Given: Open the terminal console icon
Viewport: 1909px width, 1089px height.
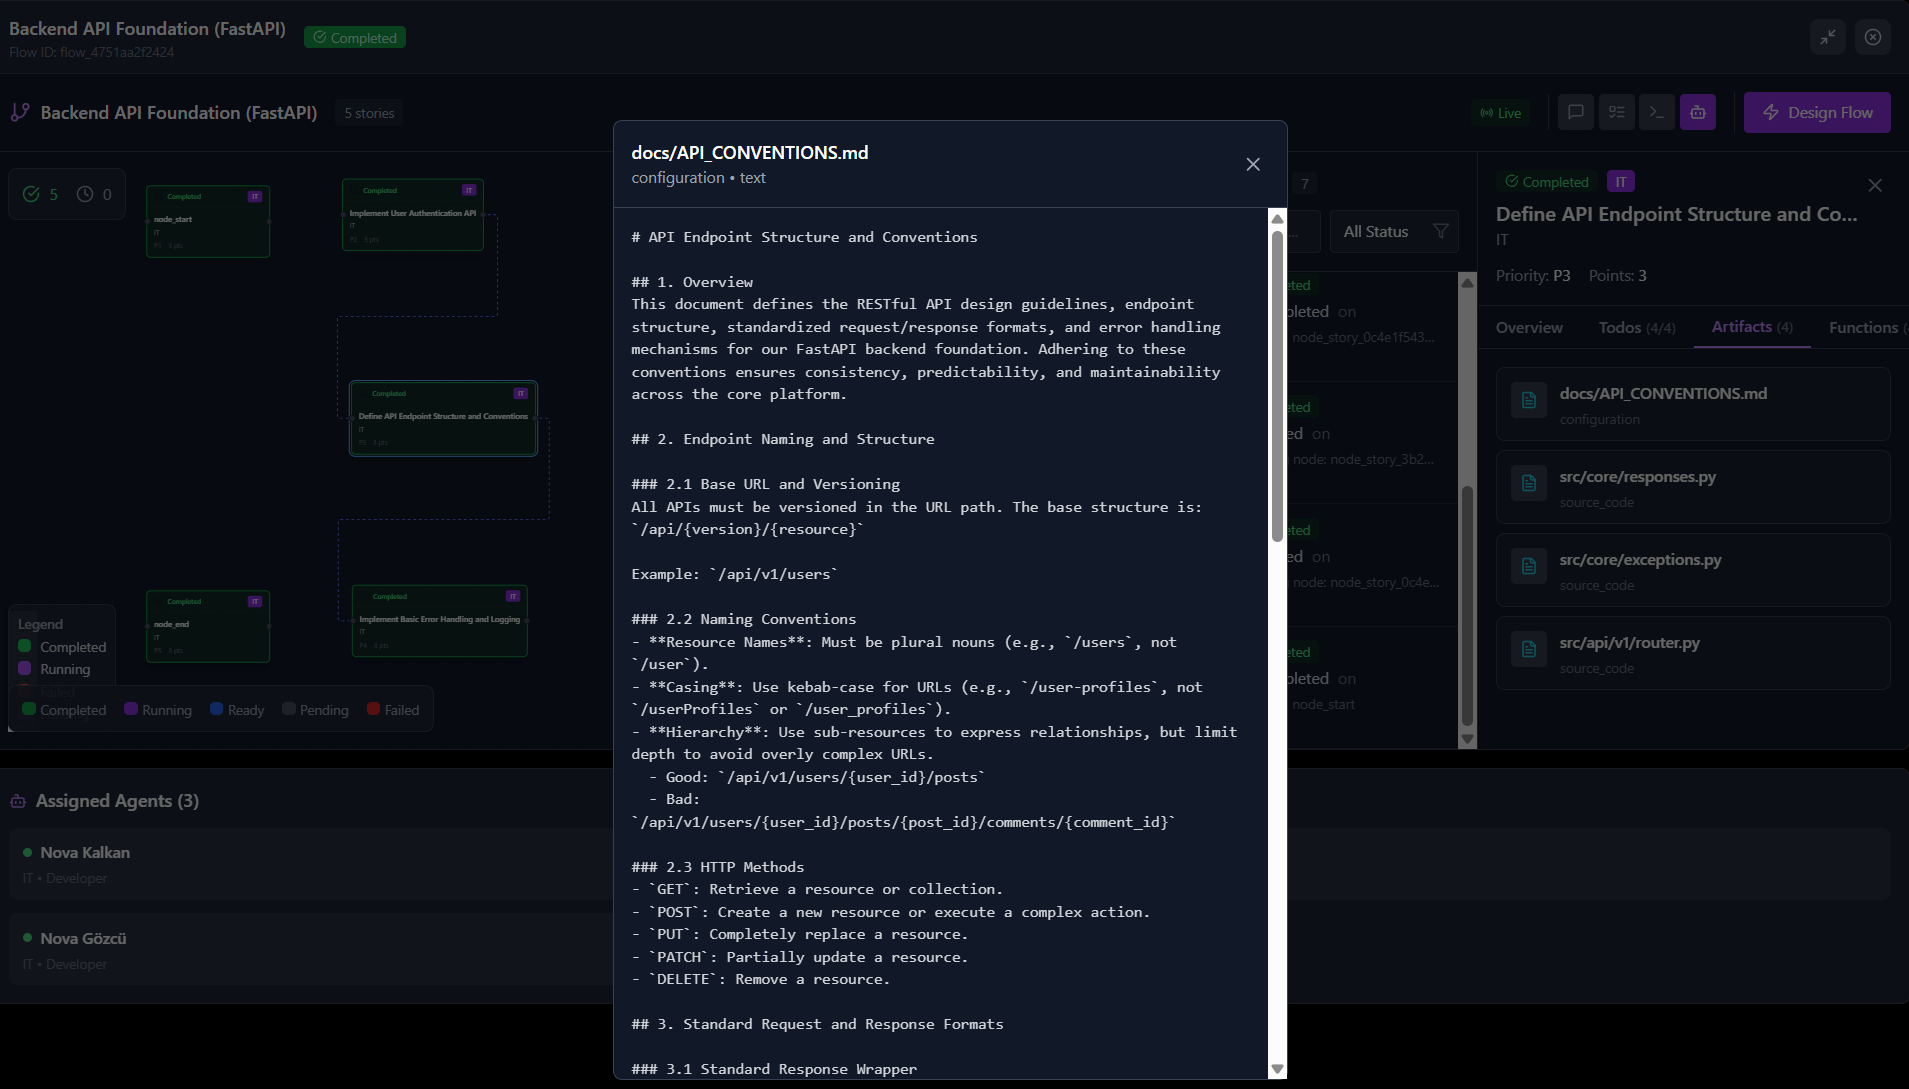Looking at the screenshot, I should (x=1657, y=112).
